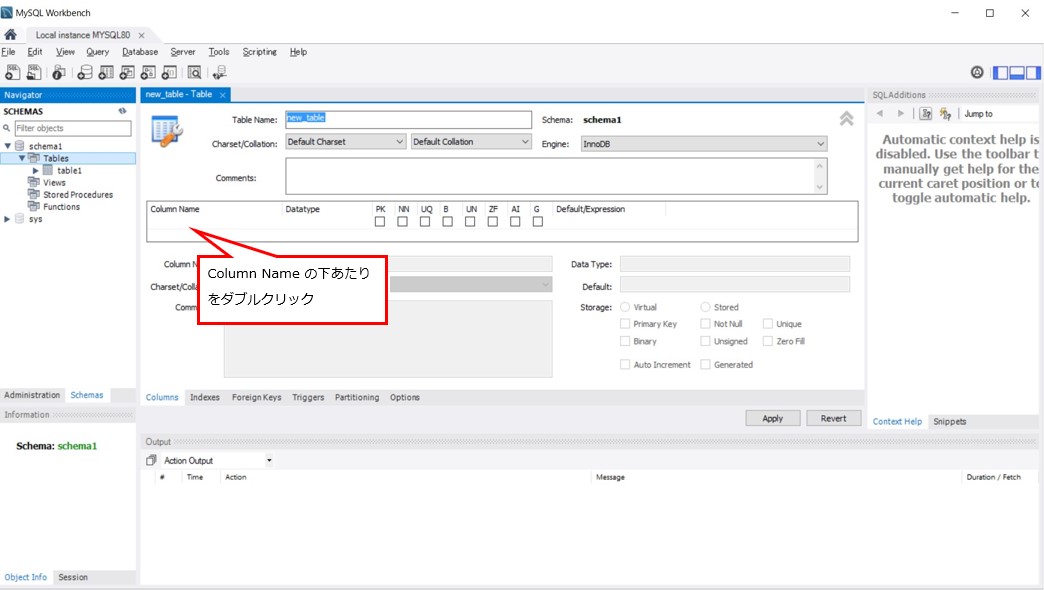Click the create new stored procedure icon
1044x590 pixels.
pyautogui.click(x=148, y=72)
